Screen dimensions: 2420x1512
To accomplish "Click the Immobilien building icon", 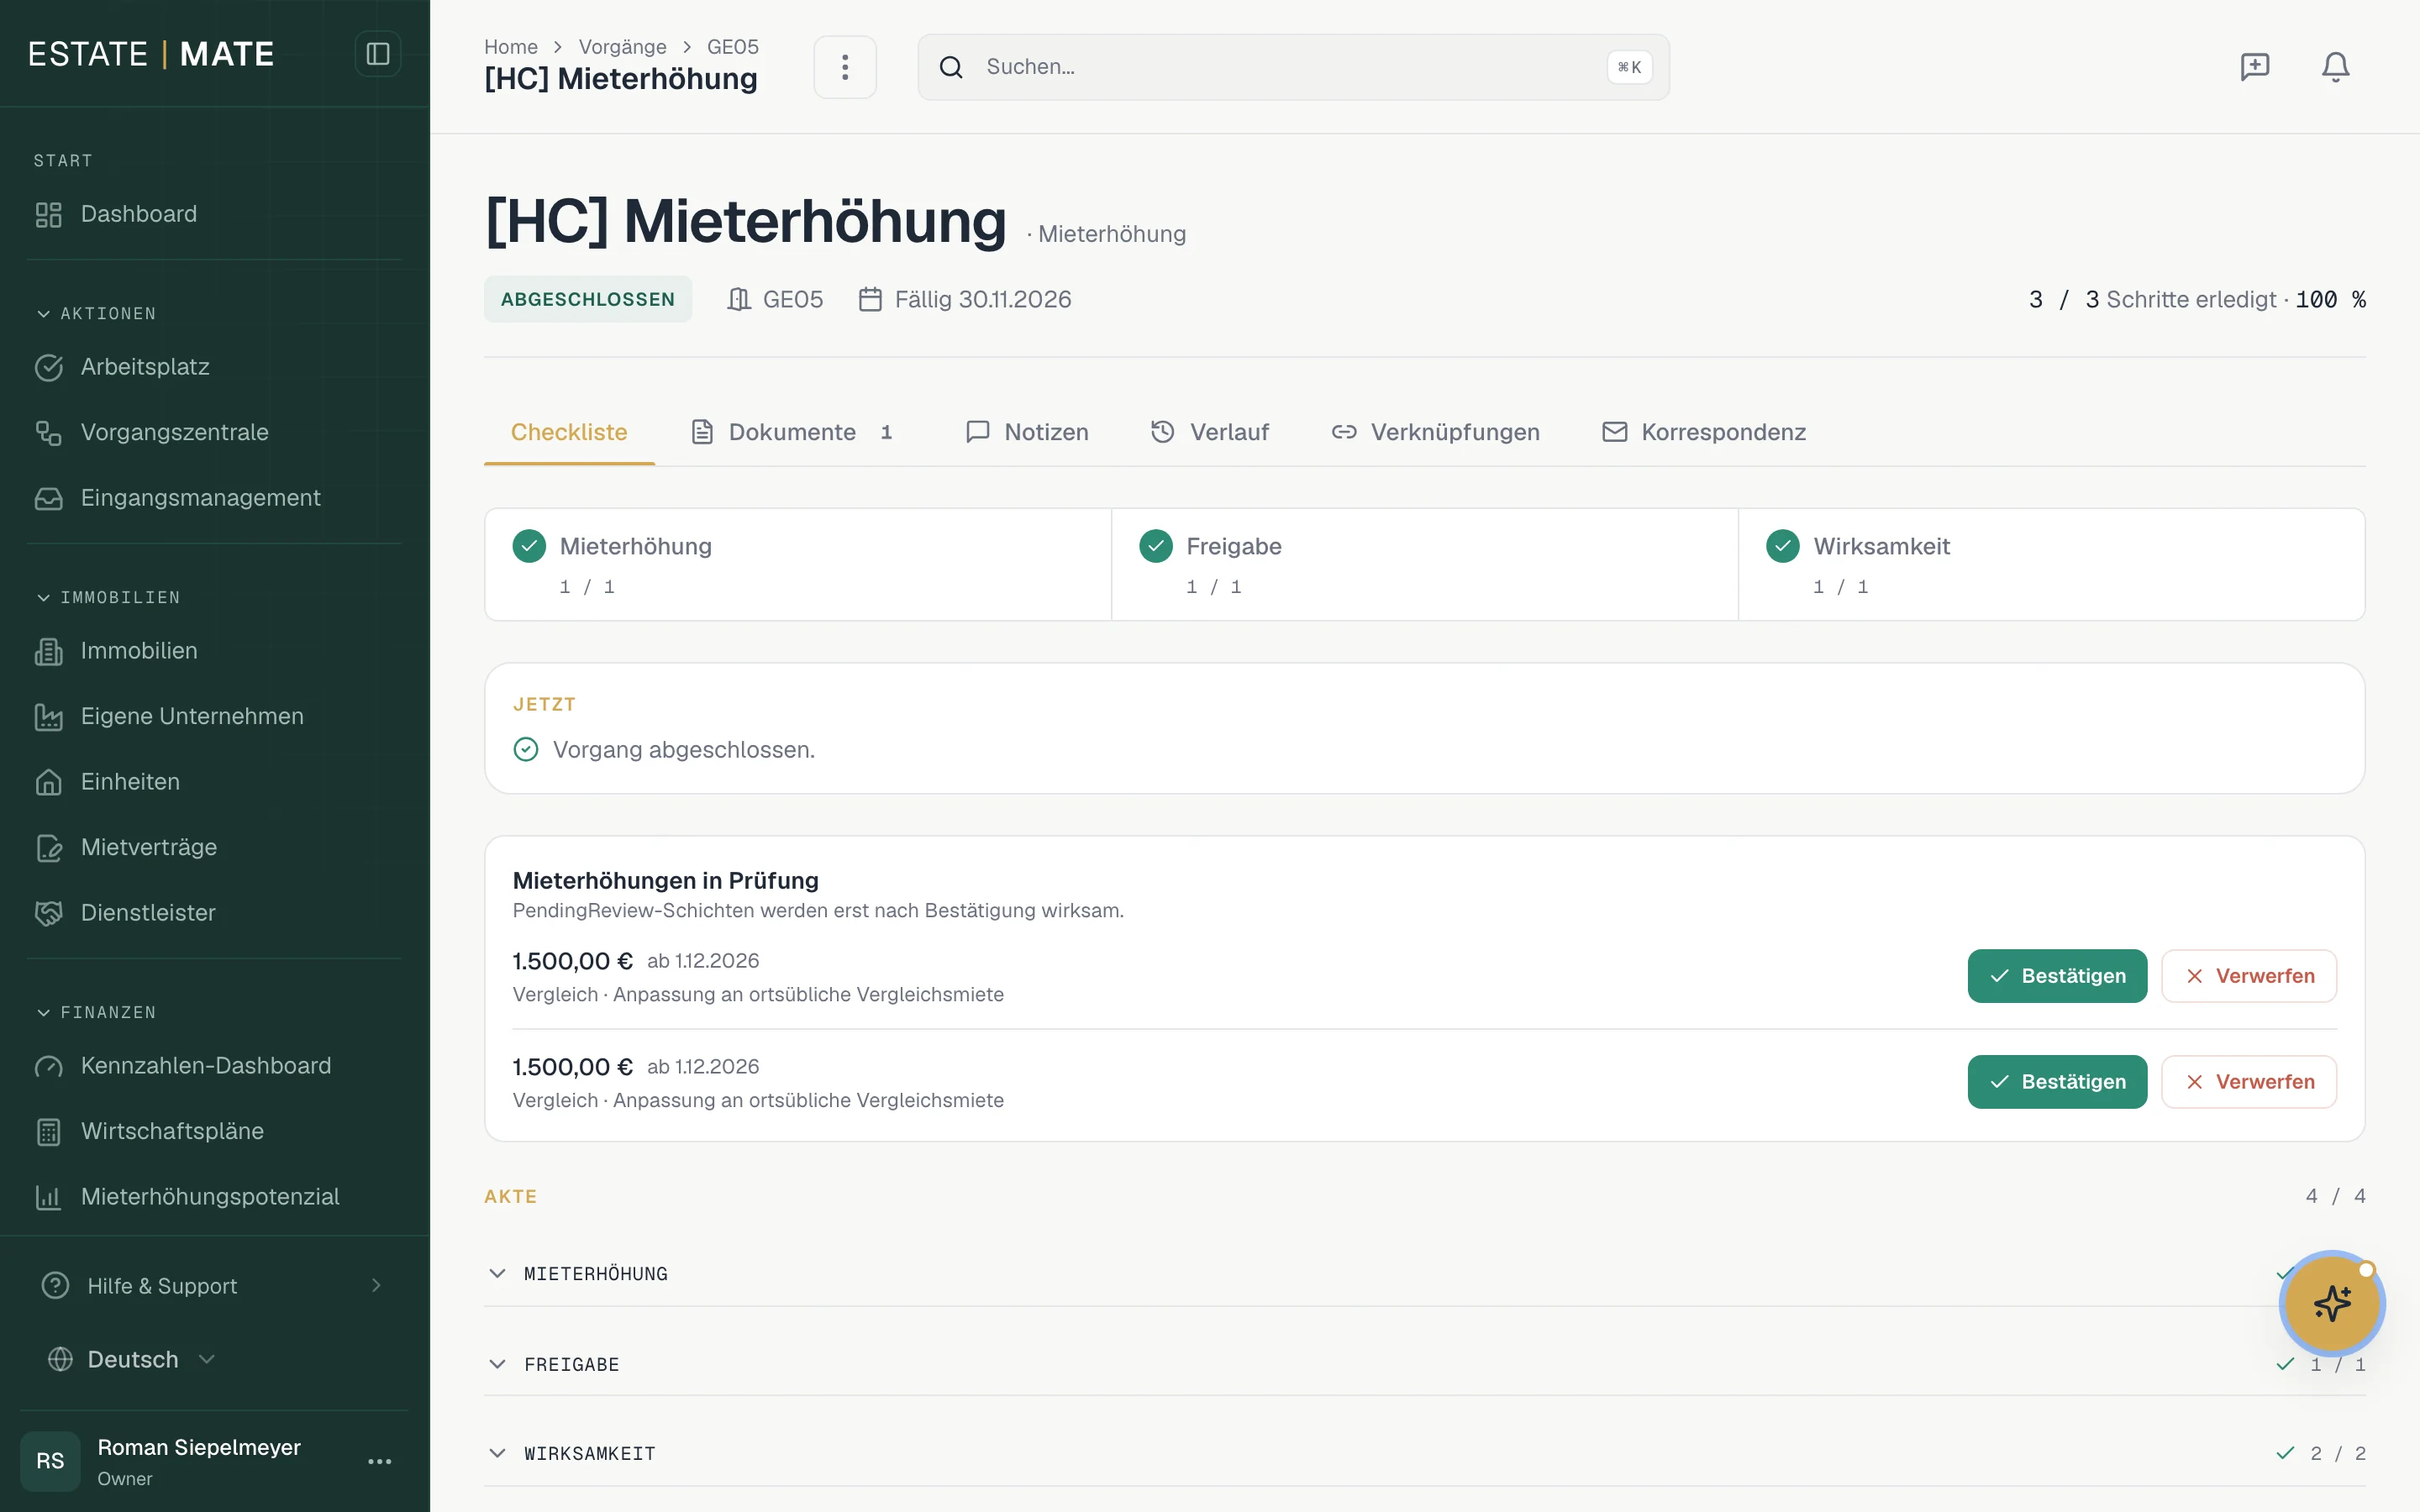I will click(x=49, y=651).
